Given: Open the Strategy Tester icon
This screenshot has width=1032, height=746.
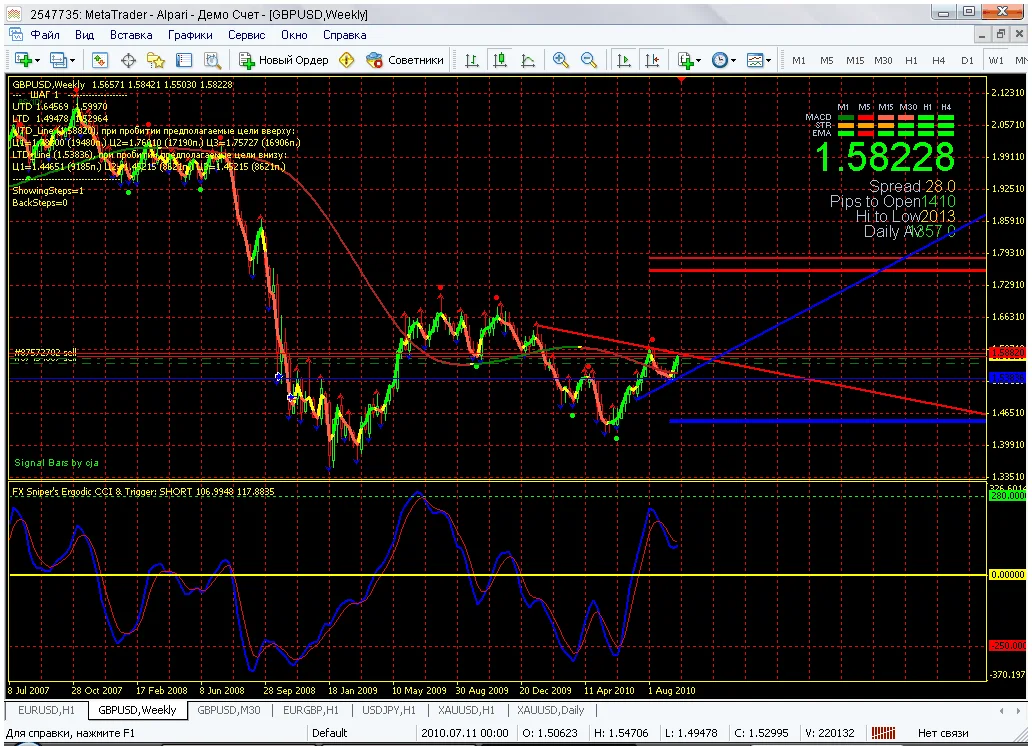Looking at the screenshot, I should pyautogui.click(x=212, y=60).
